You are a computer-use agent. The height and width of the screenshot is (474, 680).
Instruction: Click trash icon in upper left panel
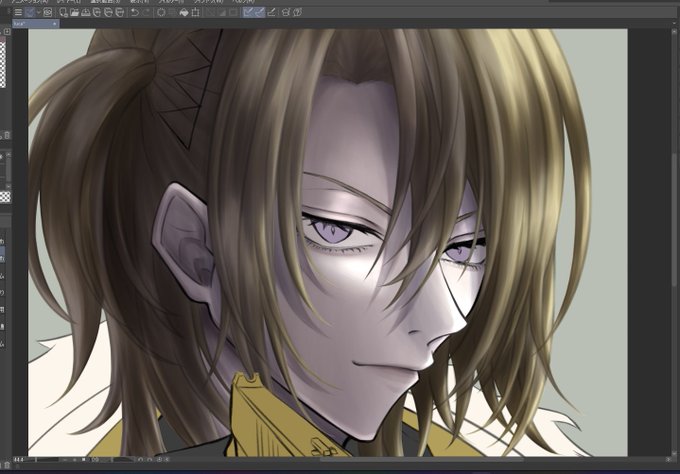pyautogui.click(x=7, y=136)
